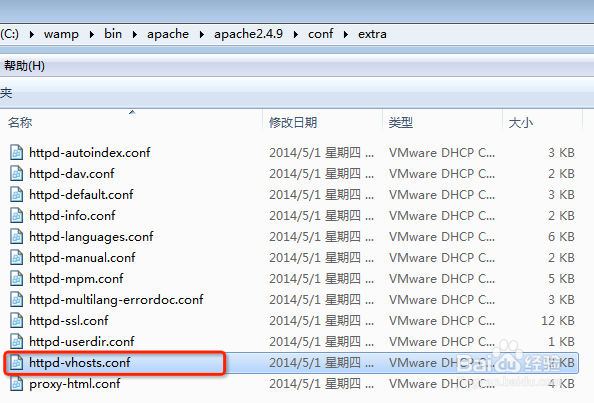Select file name httpd-ssl.conf

[69, 321]
